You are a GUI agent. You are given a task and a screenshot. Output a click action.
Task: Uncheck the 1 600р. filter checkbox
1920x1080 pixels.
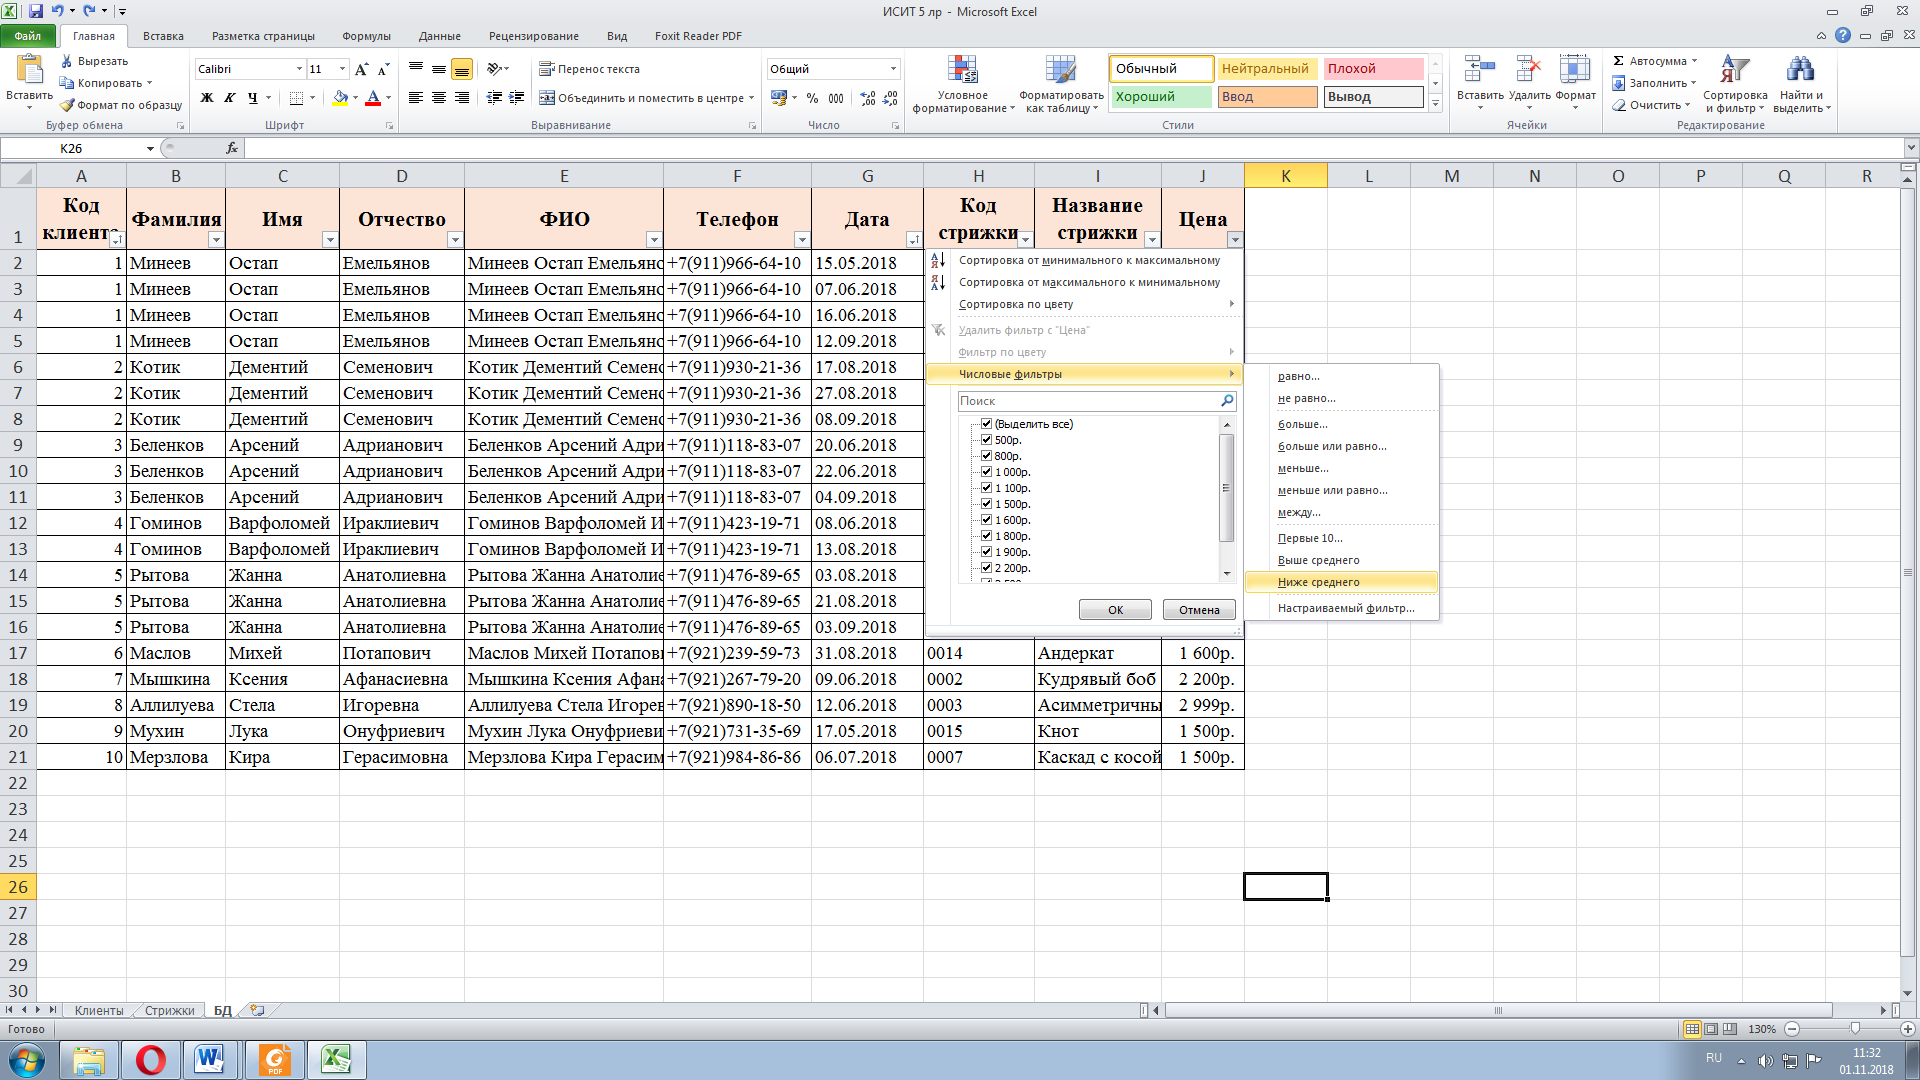(986, 520)
